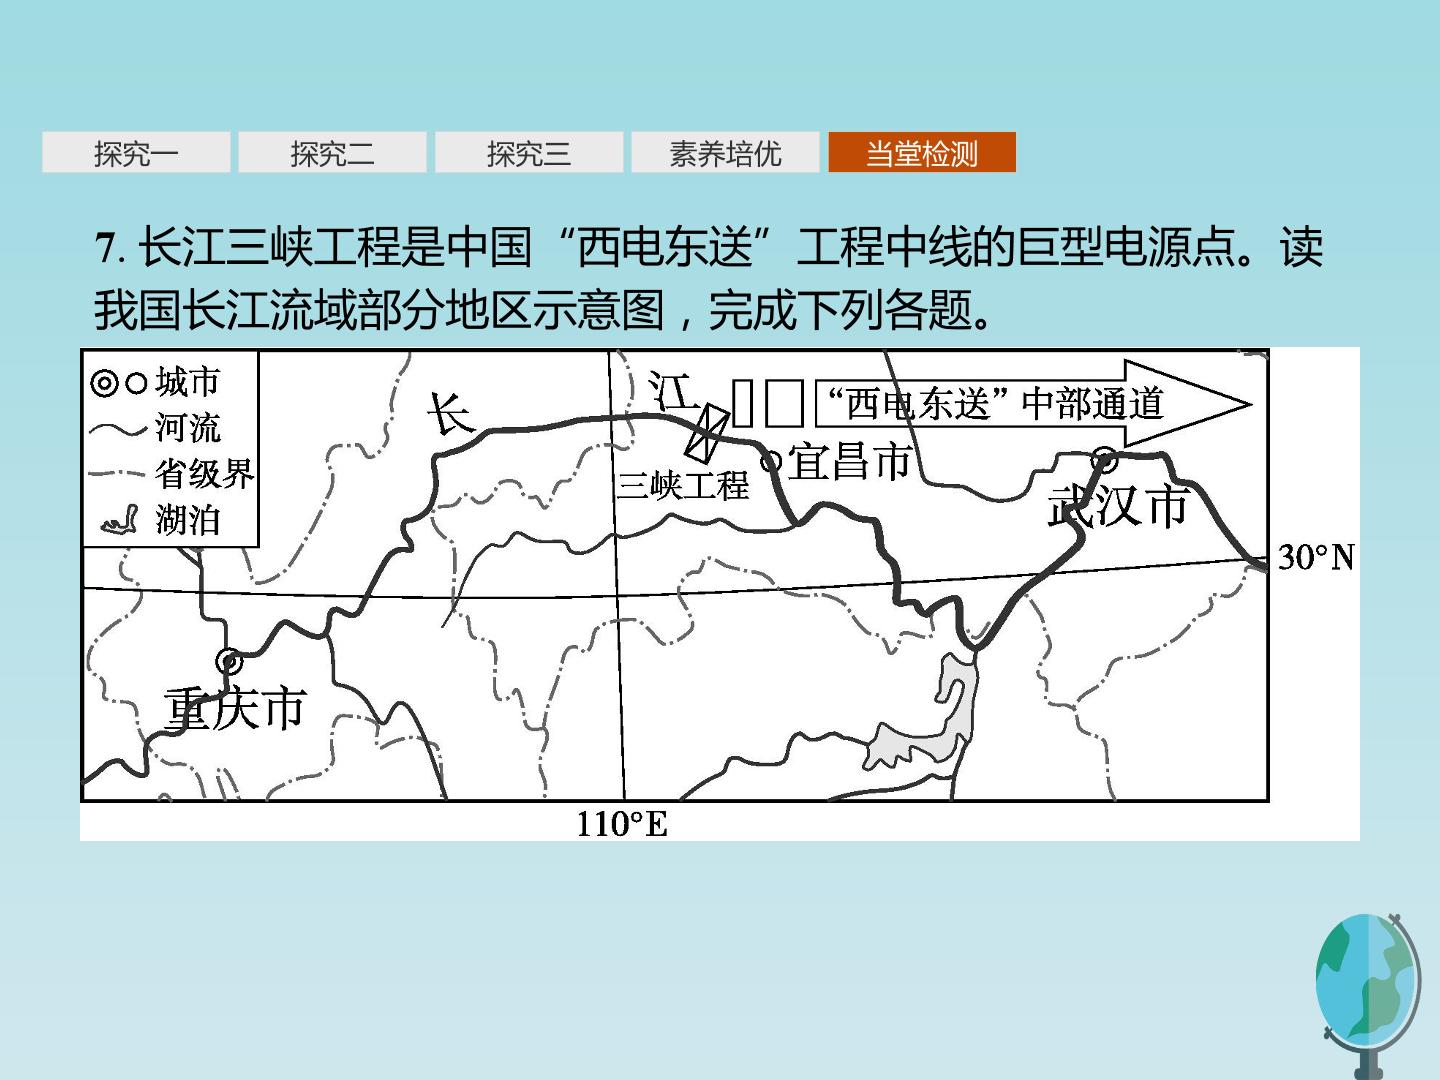Click the 宜昌市 city circle marker

(771, 461)
